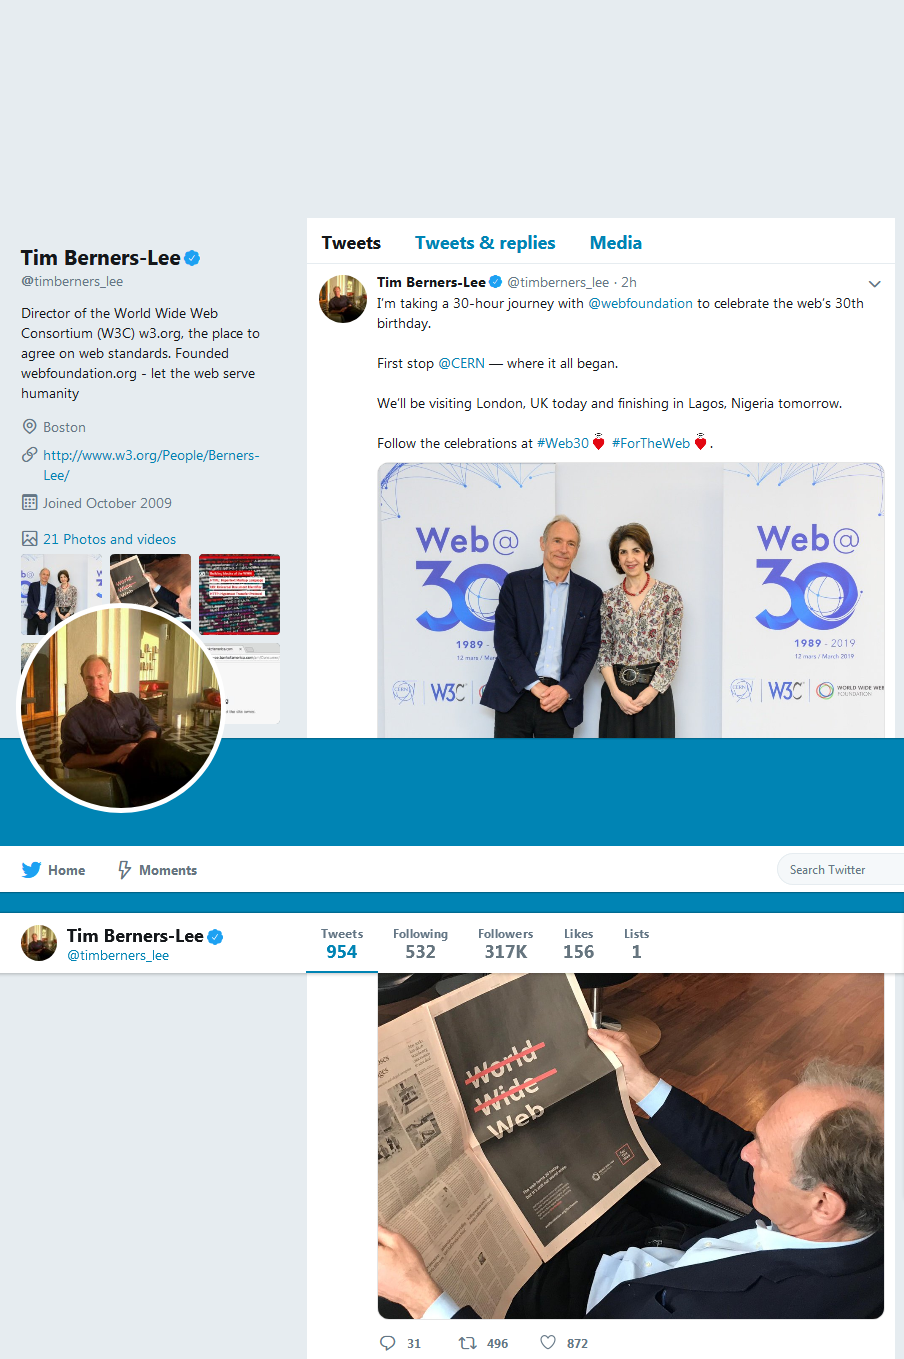Screen dimensions: 904x1359
Task: View the Followers 317K count
Action: [x=505, y=943]
